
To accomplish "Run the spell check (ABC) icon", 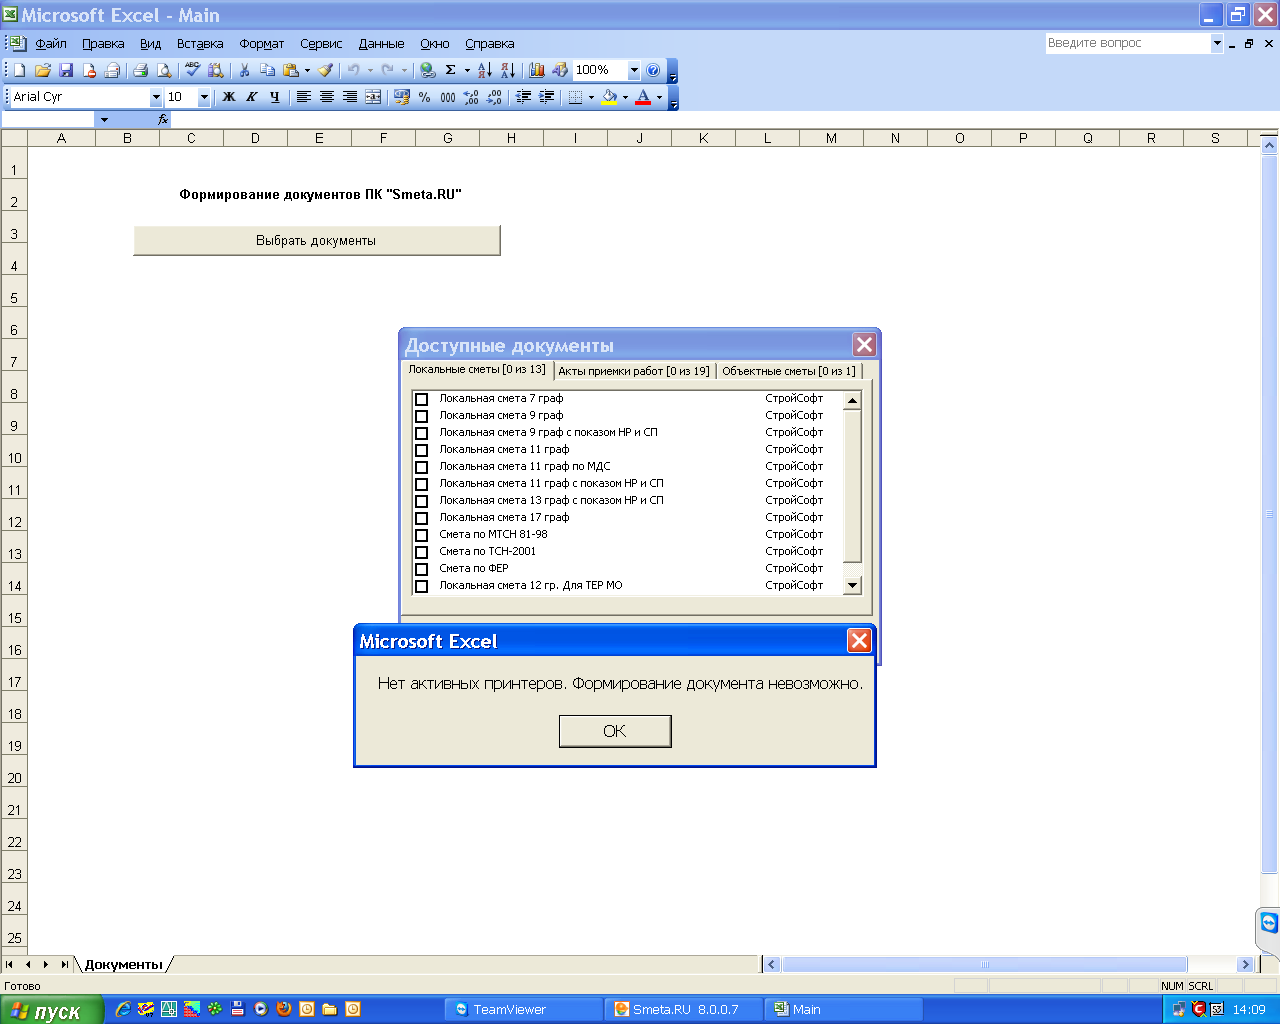I will 192,70.
